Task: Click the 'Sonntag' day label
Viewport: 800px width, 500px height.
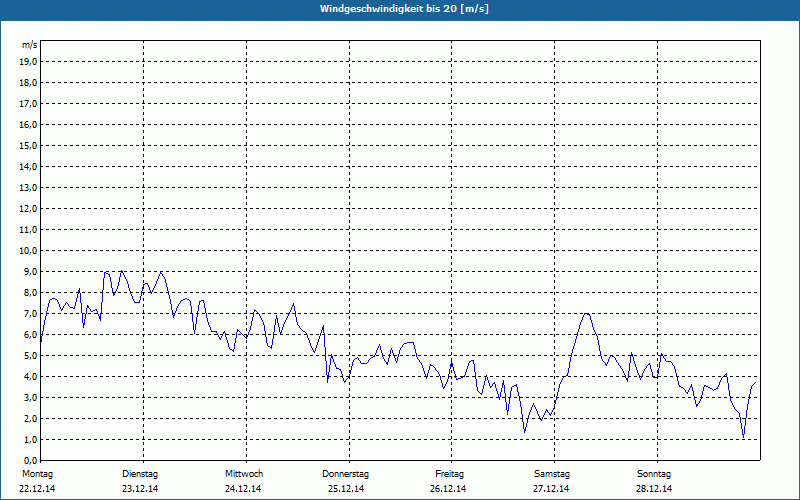Action: (x=654, y=474)
